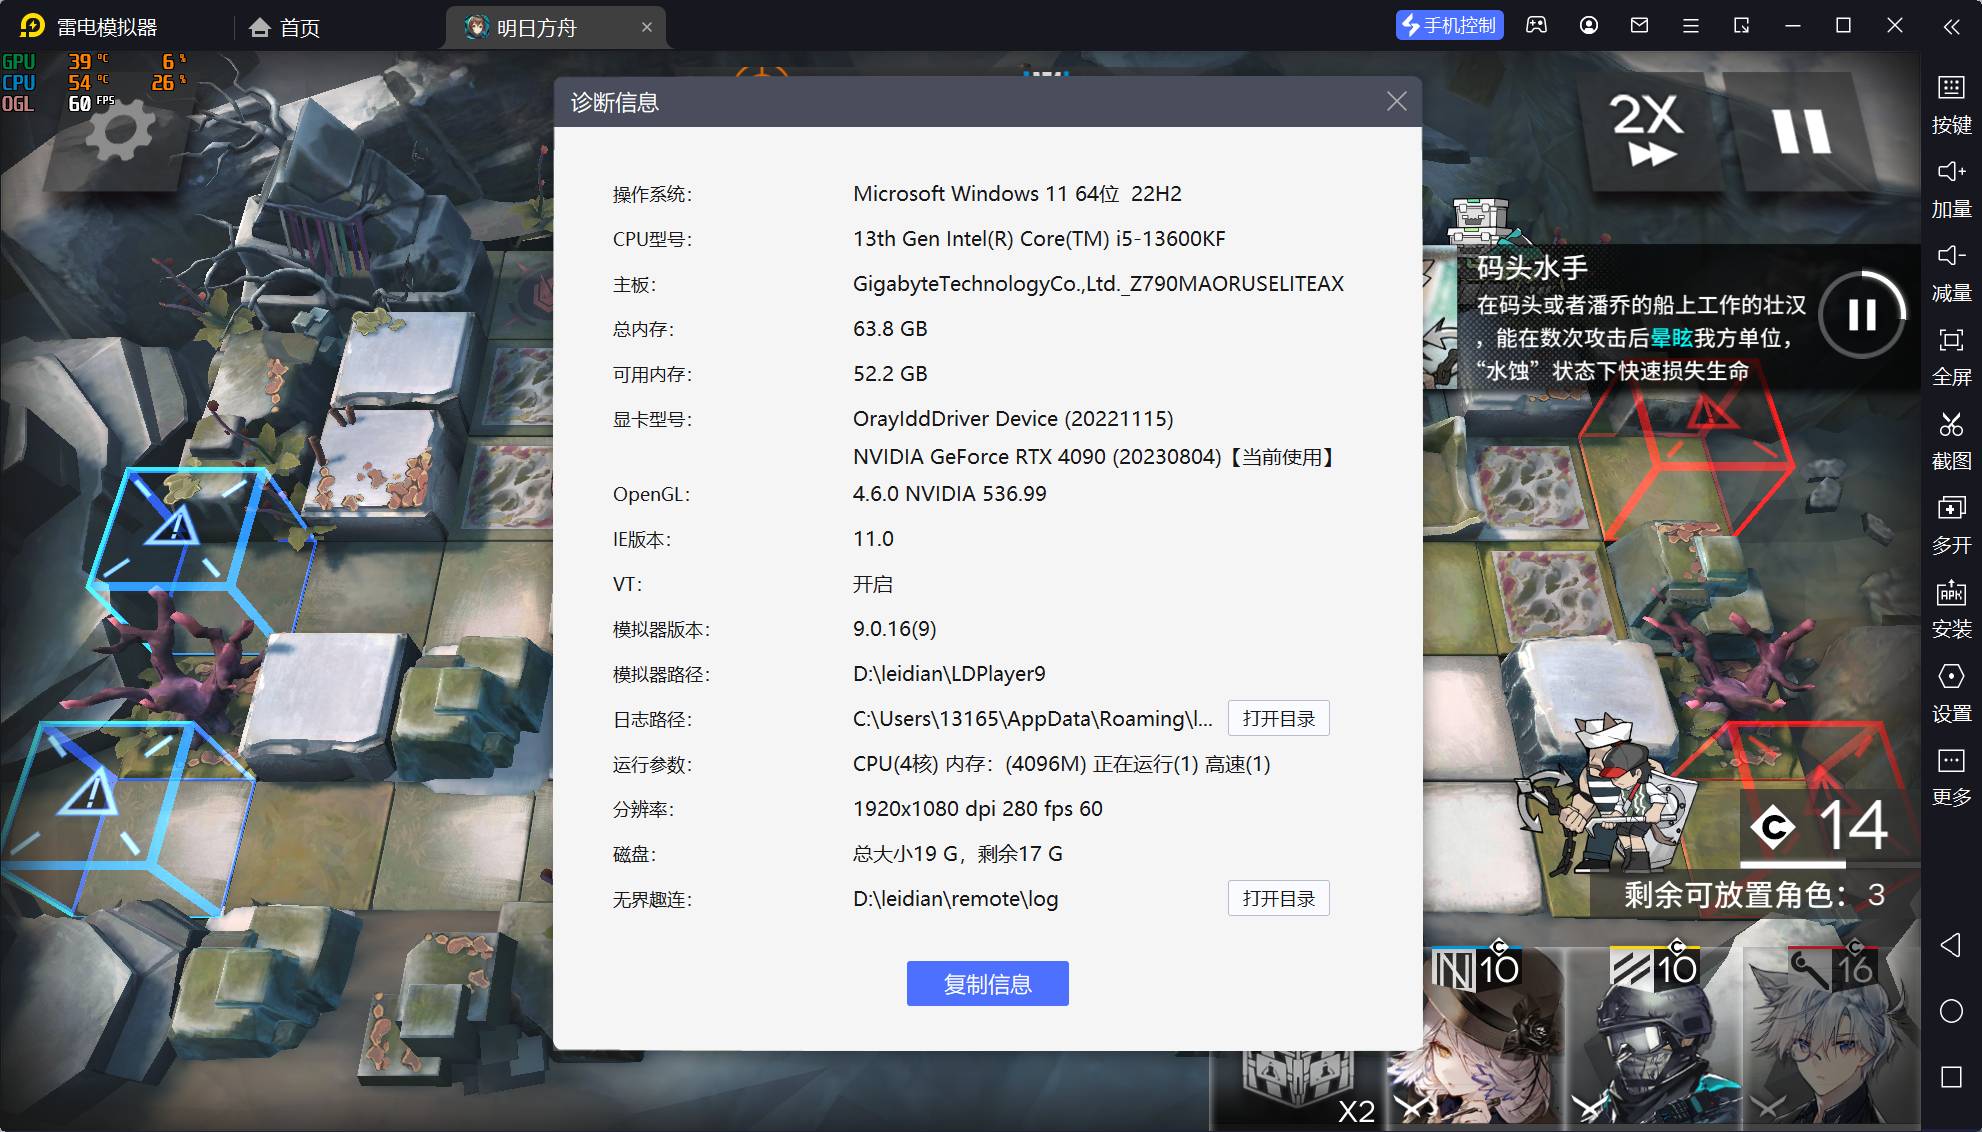
Task: Click 打开目录 next to 日志路径
Action: 1278,719
